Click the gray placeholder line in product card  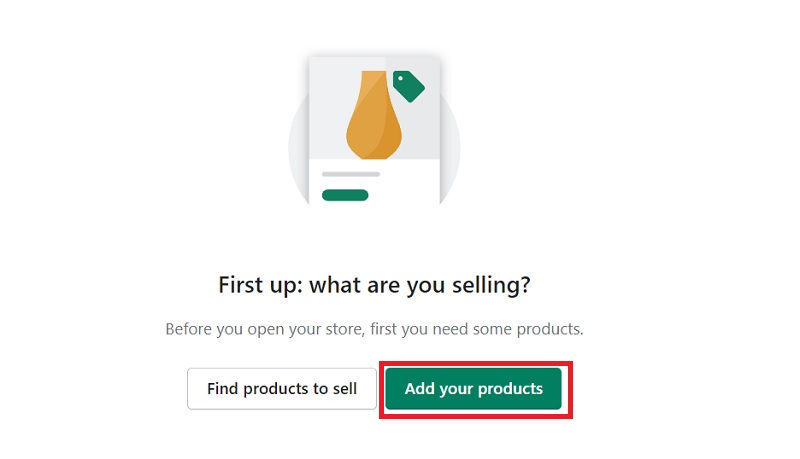351,174
